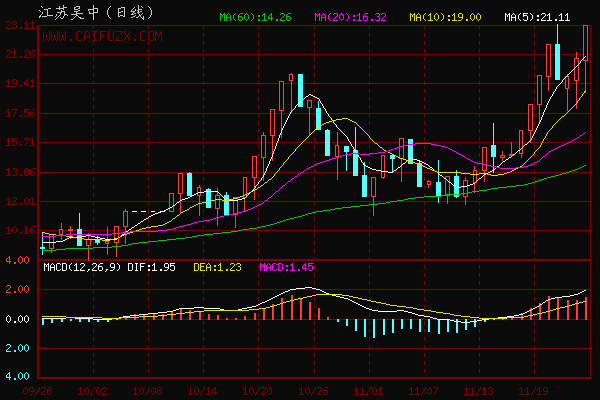Click the 10/08 date label

(x=147, y=391)
